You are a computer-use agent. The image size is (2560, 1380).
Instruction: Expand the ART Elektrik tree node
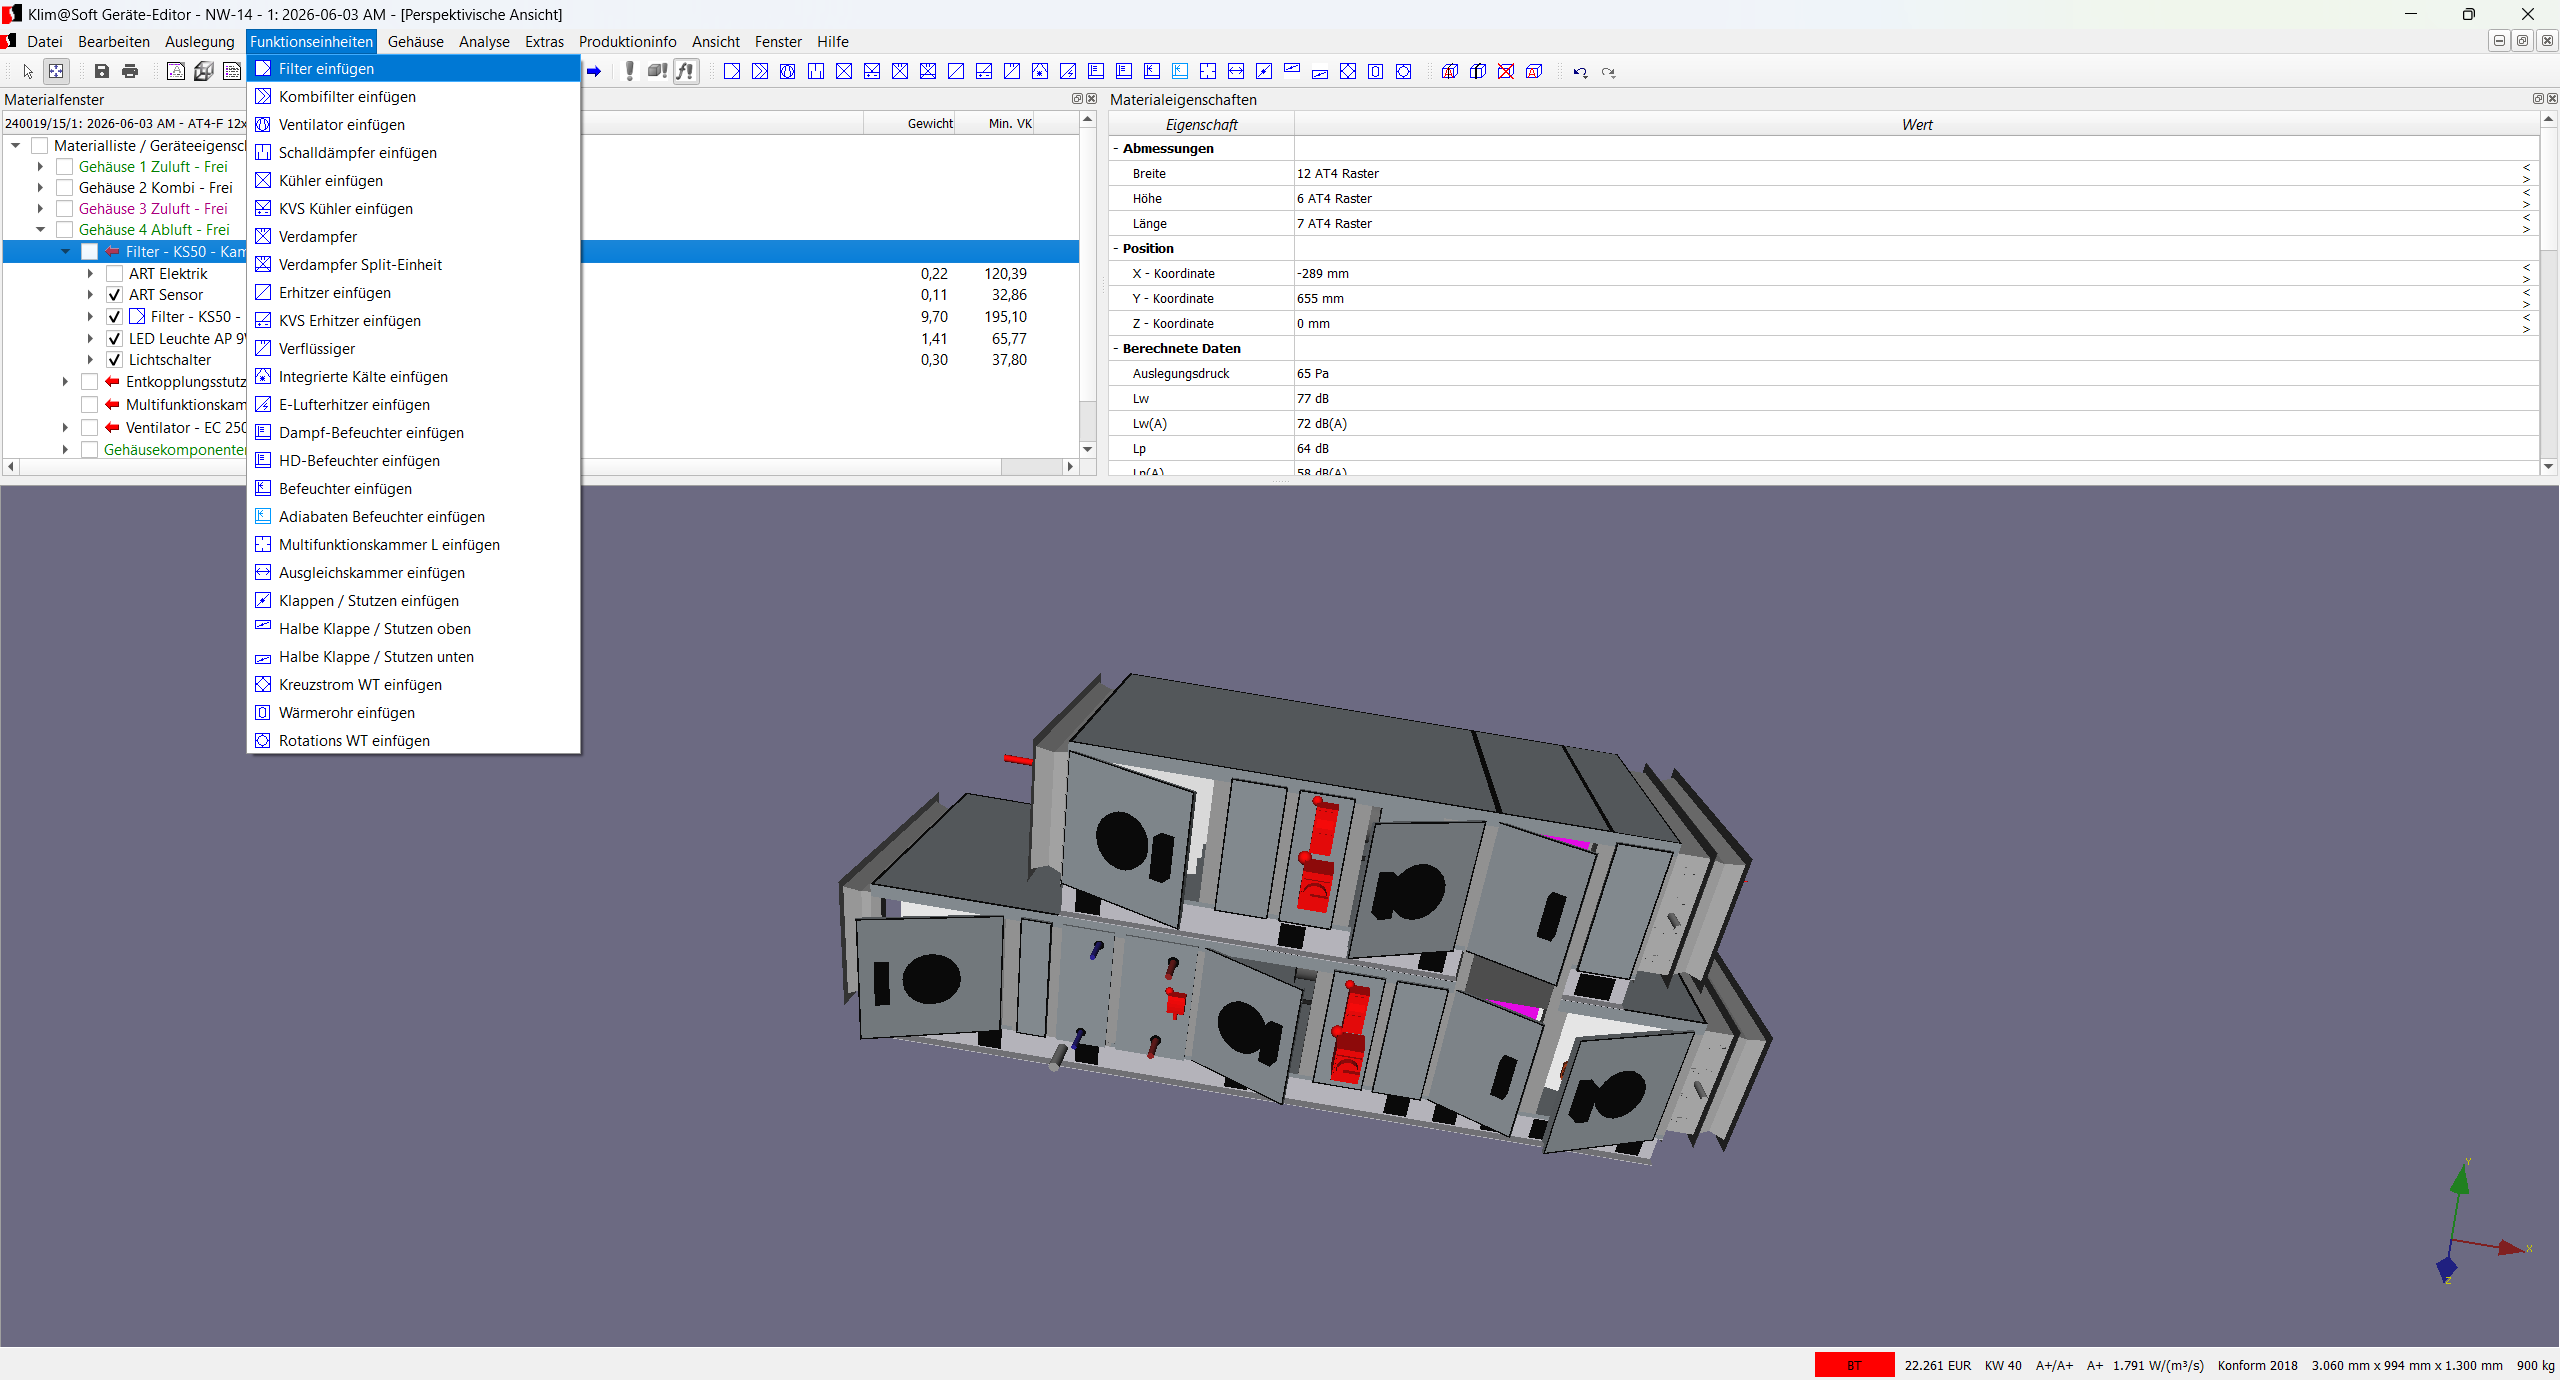pyautogui.click(x=90, y=274)
